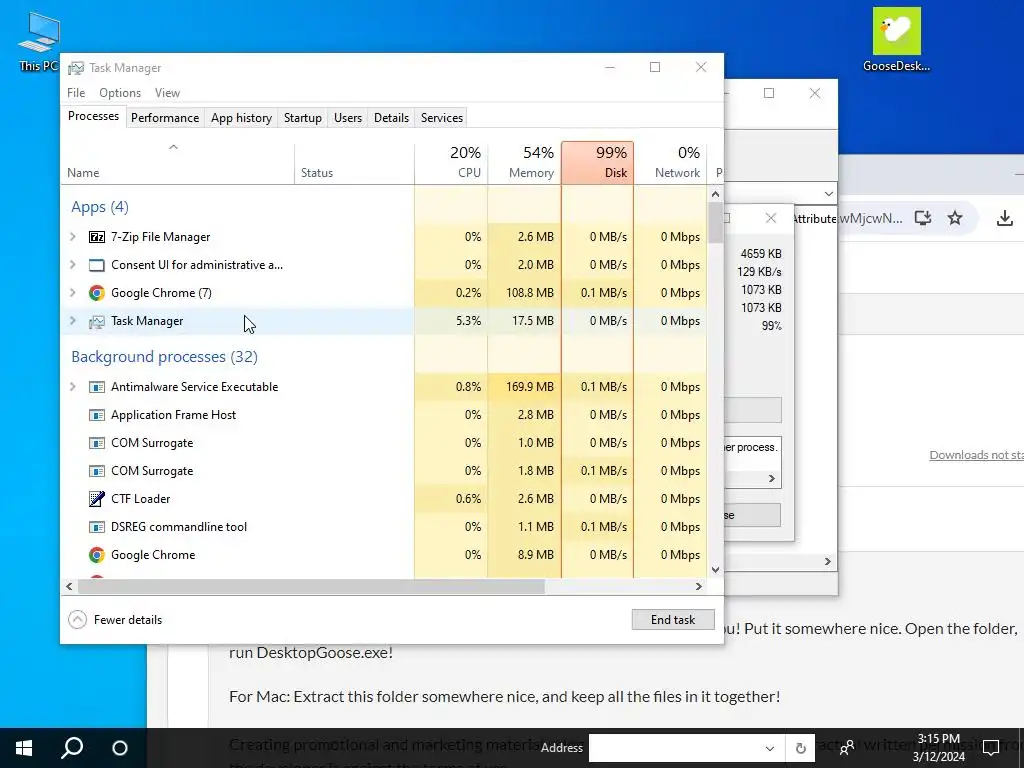Screen dimensions: 1024x768
Task: Switch to the App history tab
Action: click(241, 118)
